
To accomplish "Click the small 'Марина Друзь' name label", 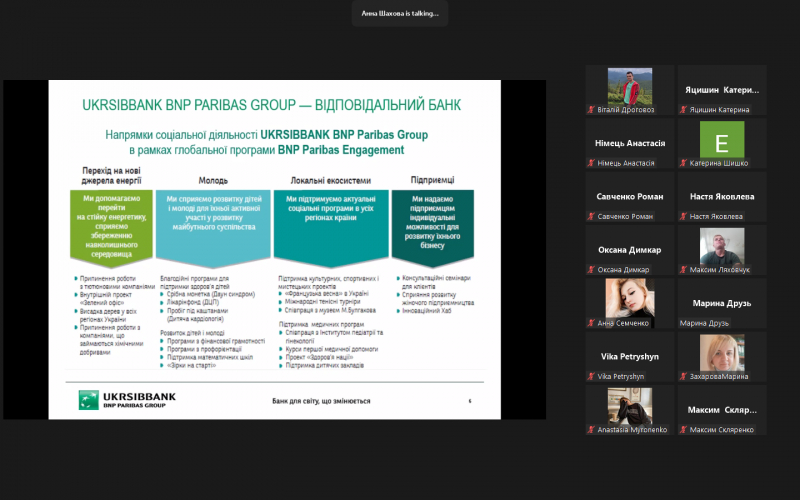I will 704,323.
